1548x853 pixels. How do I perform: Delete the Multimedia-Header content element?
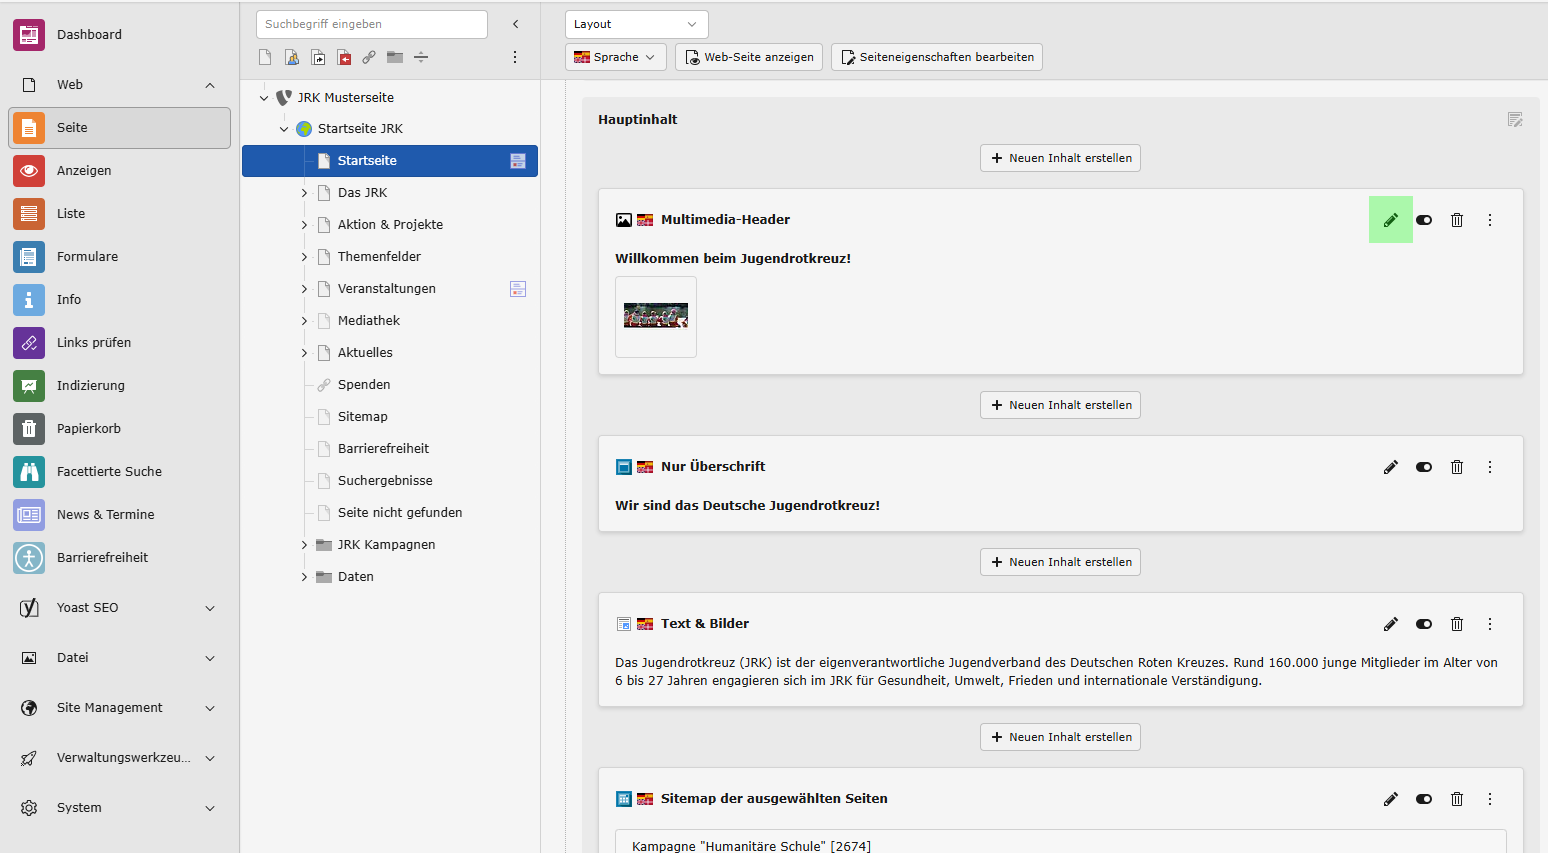pos(1457,220)
